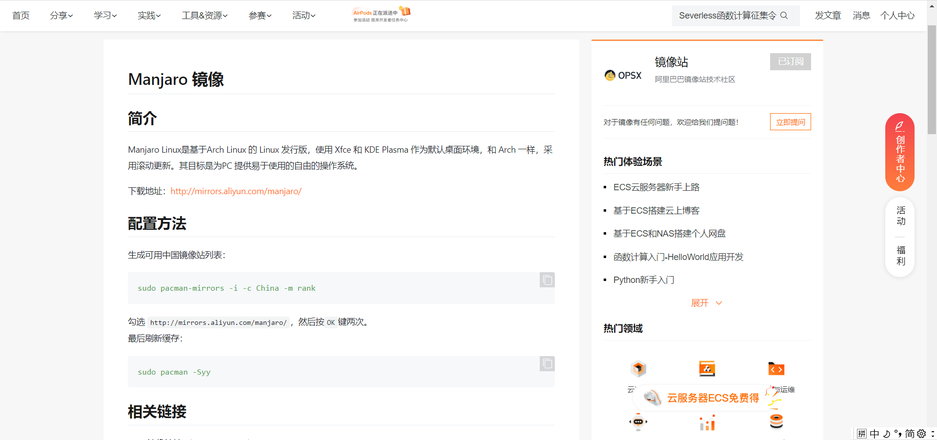Toggle IME moon half-width mode icon
937x440 pixels.
pos(887,433)
